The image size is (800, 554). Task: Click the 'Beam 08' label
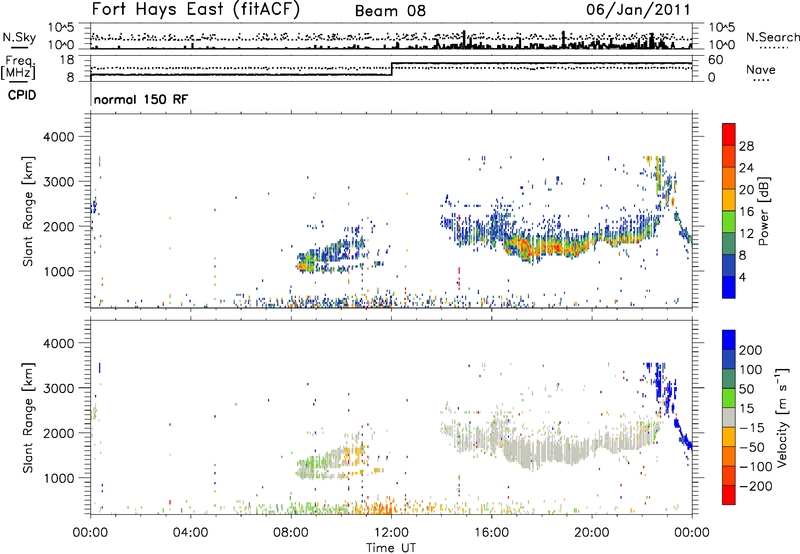390,11
